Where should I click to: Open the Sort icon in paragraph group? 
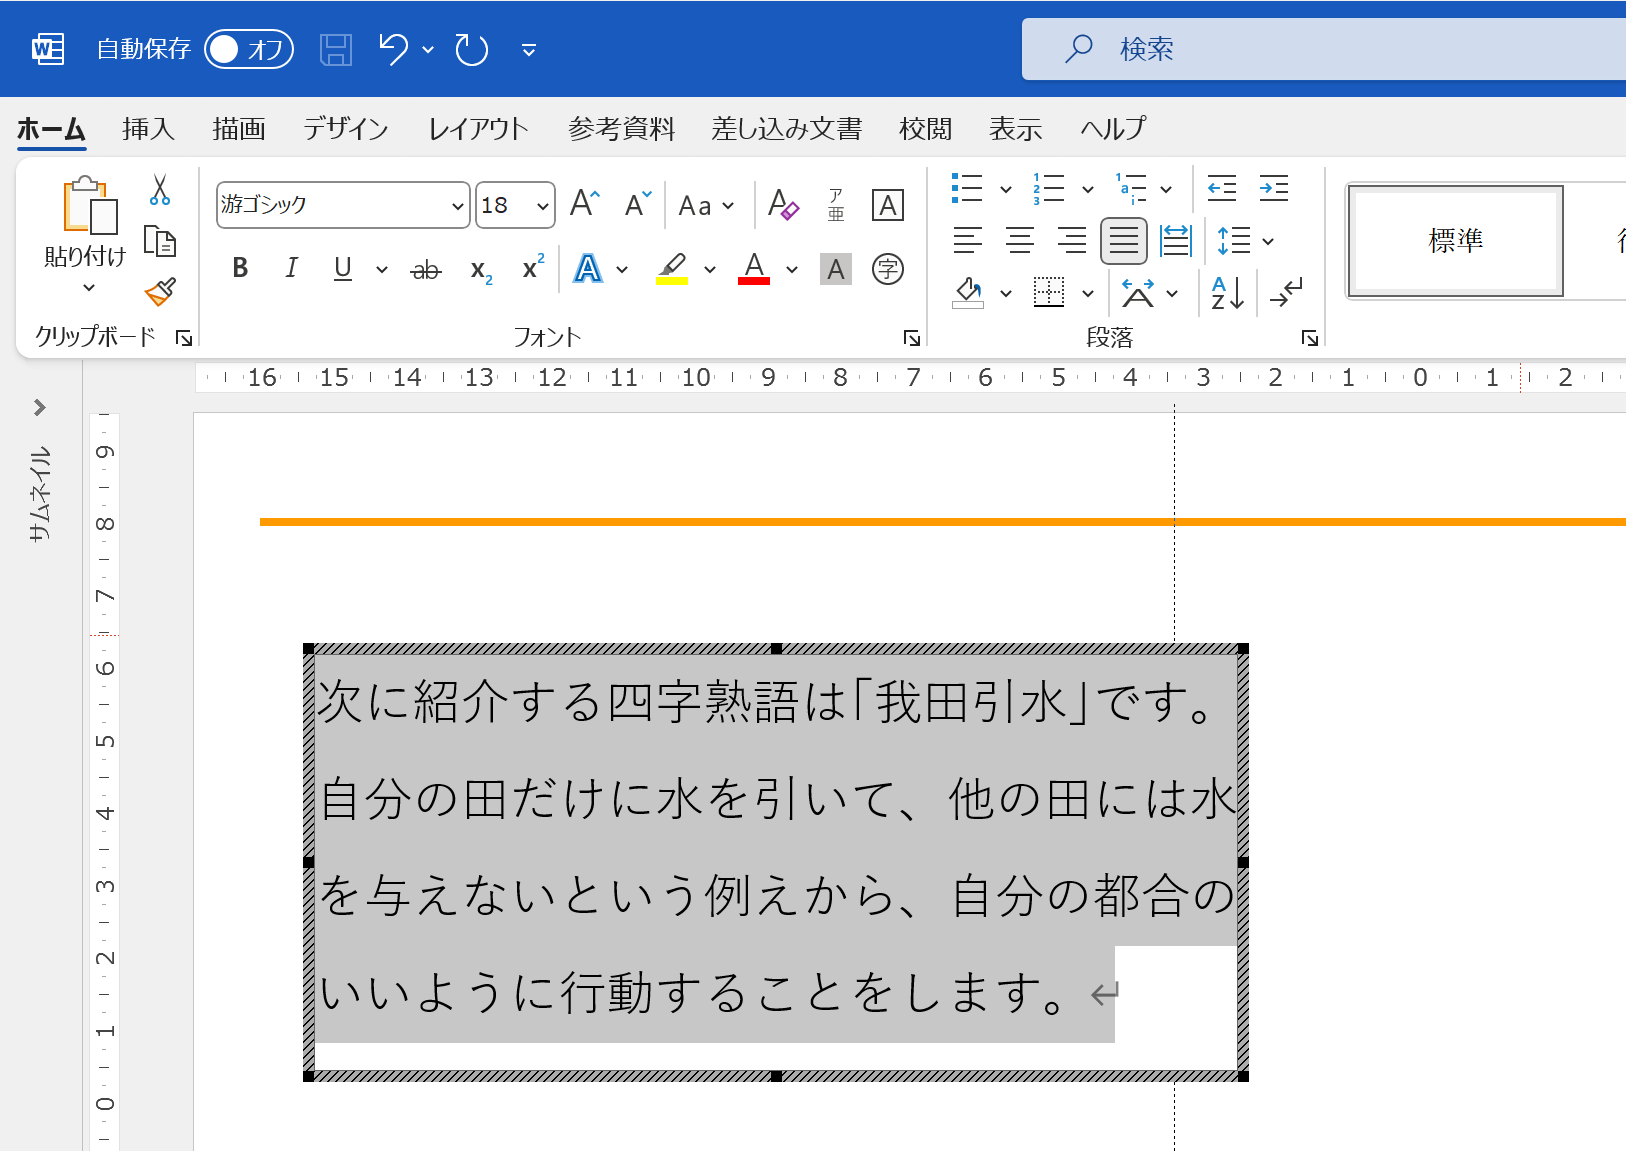pyautogui.click(x=1227, y=292)
